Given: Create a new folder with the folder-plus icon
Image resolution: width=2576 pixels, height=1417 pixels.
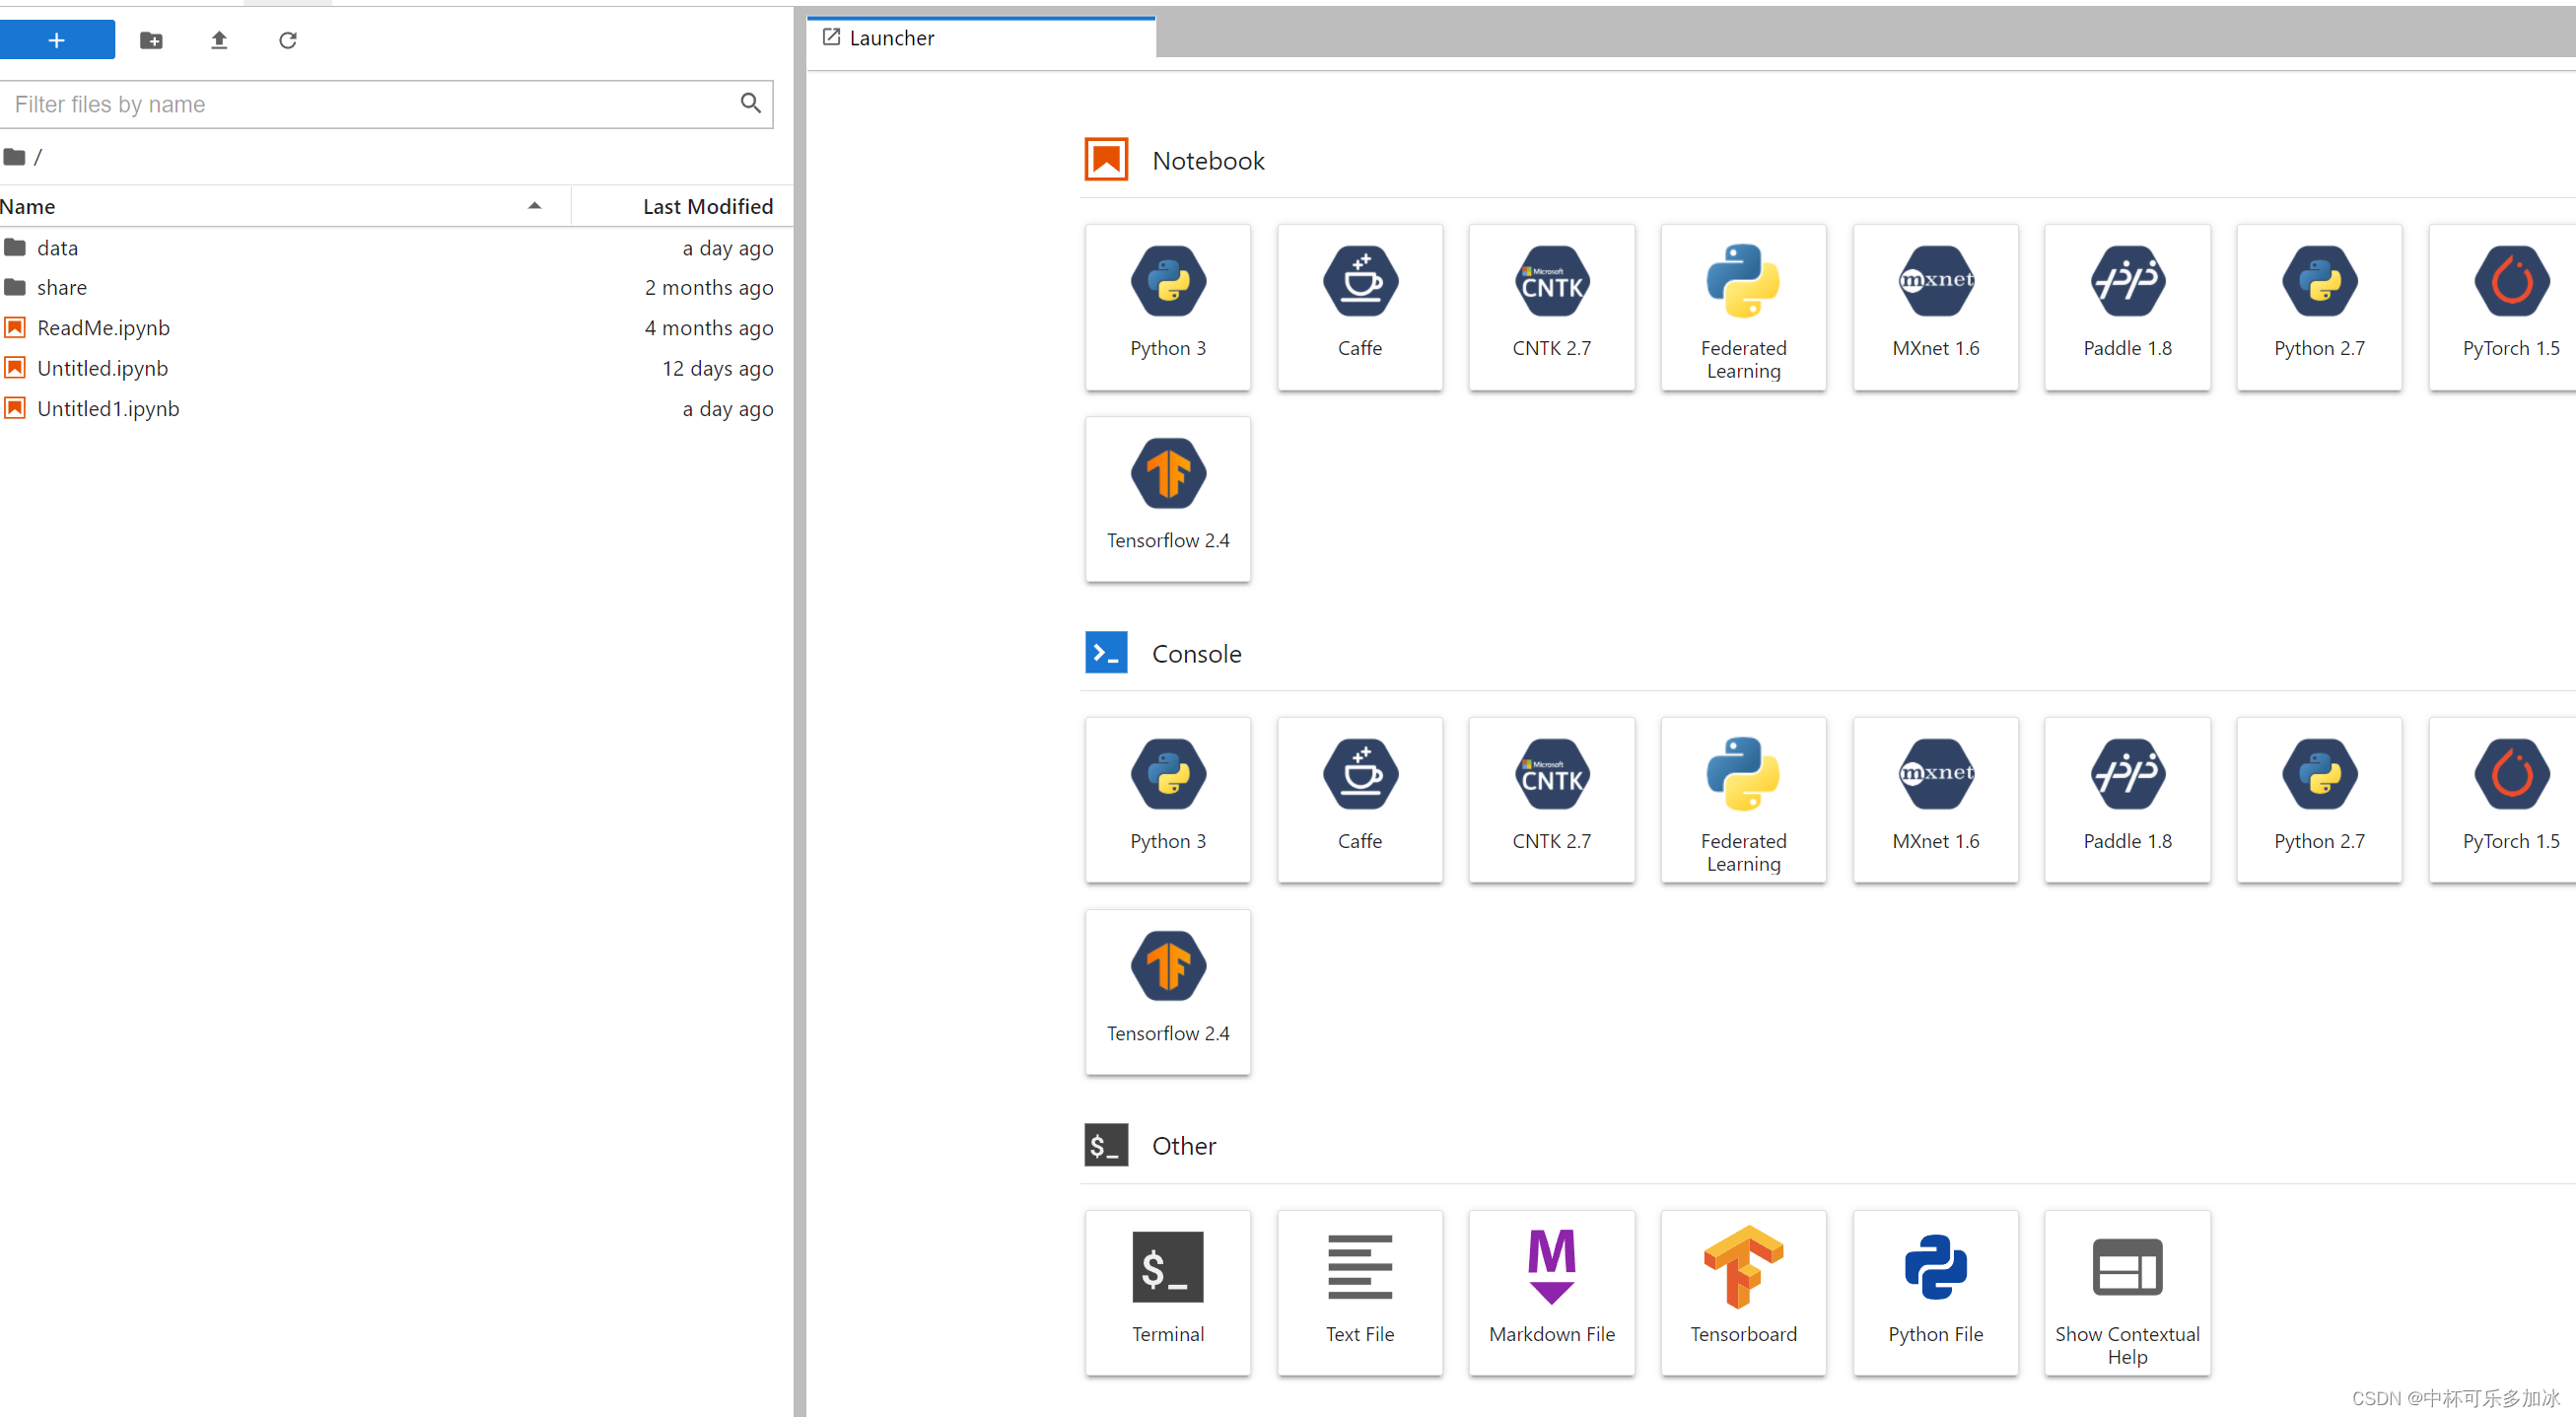Looking at the screenshot, I should (151, 40).
